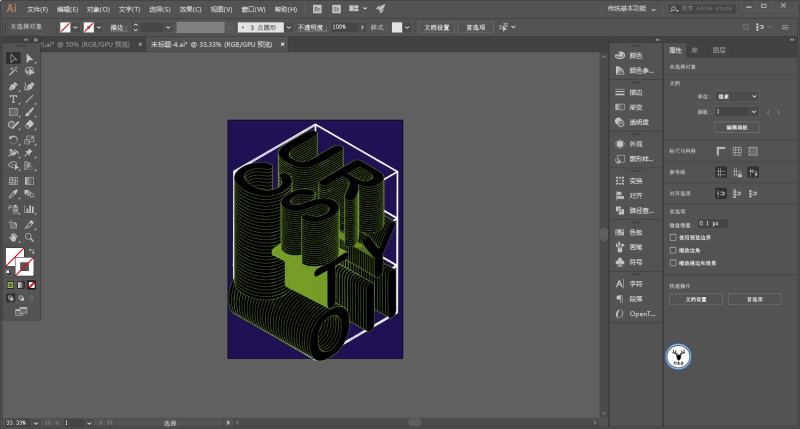Select the Shape Builder tool

(x=13, y=165)
